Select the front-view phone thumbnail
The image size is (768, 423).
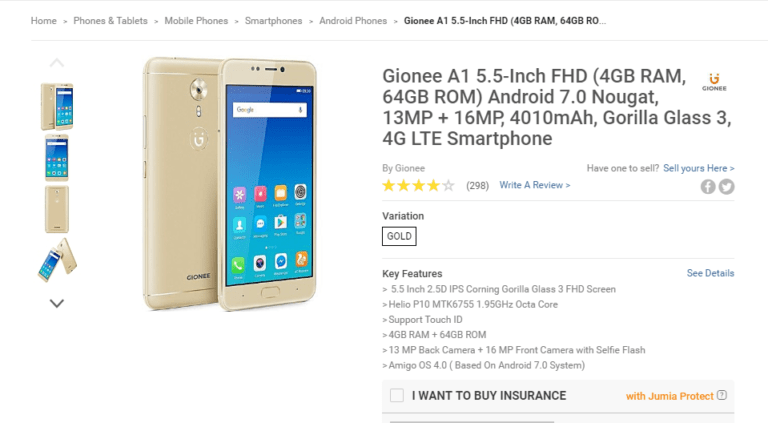point(57,158)
